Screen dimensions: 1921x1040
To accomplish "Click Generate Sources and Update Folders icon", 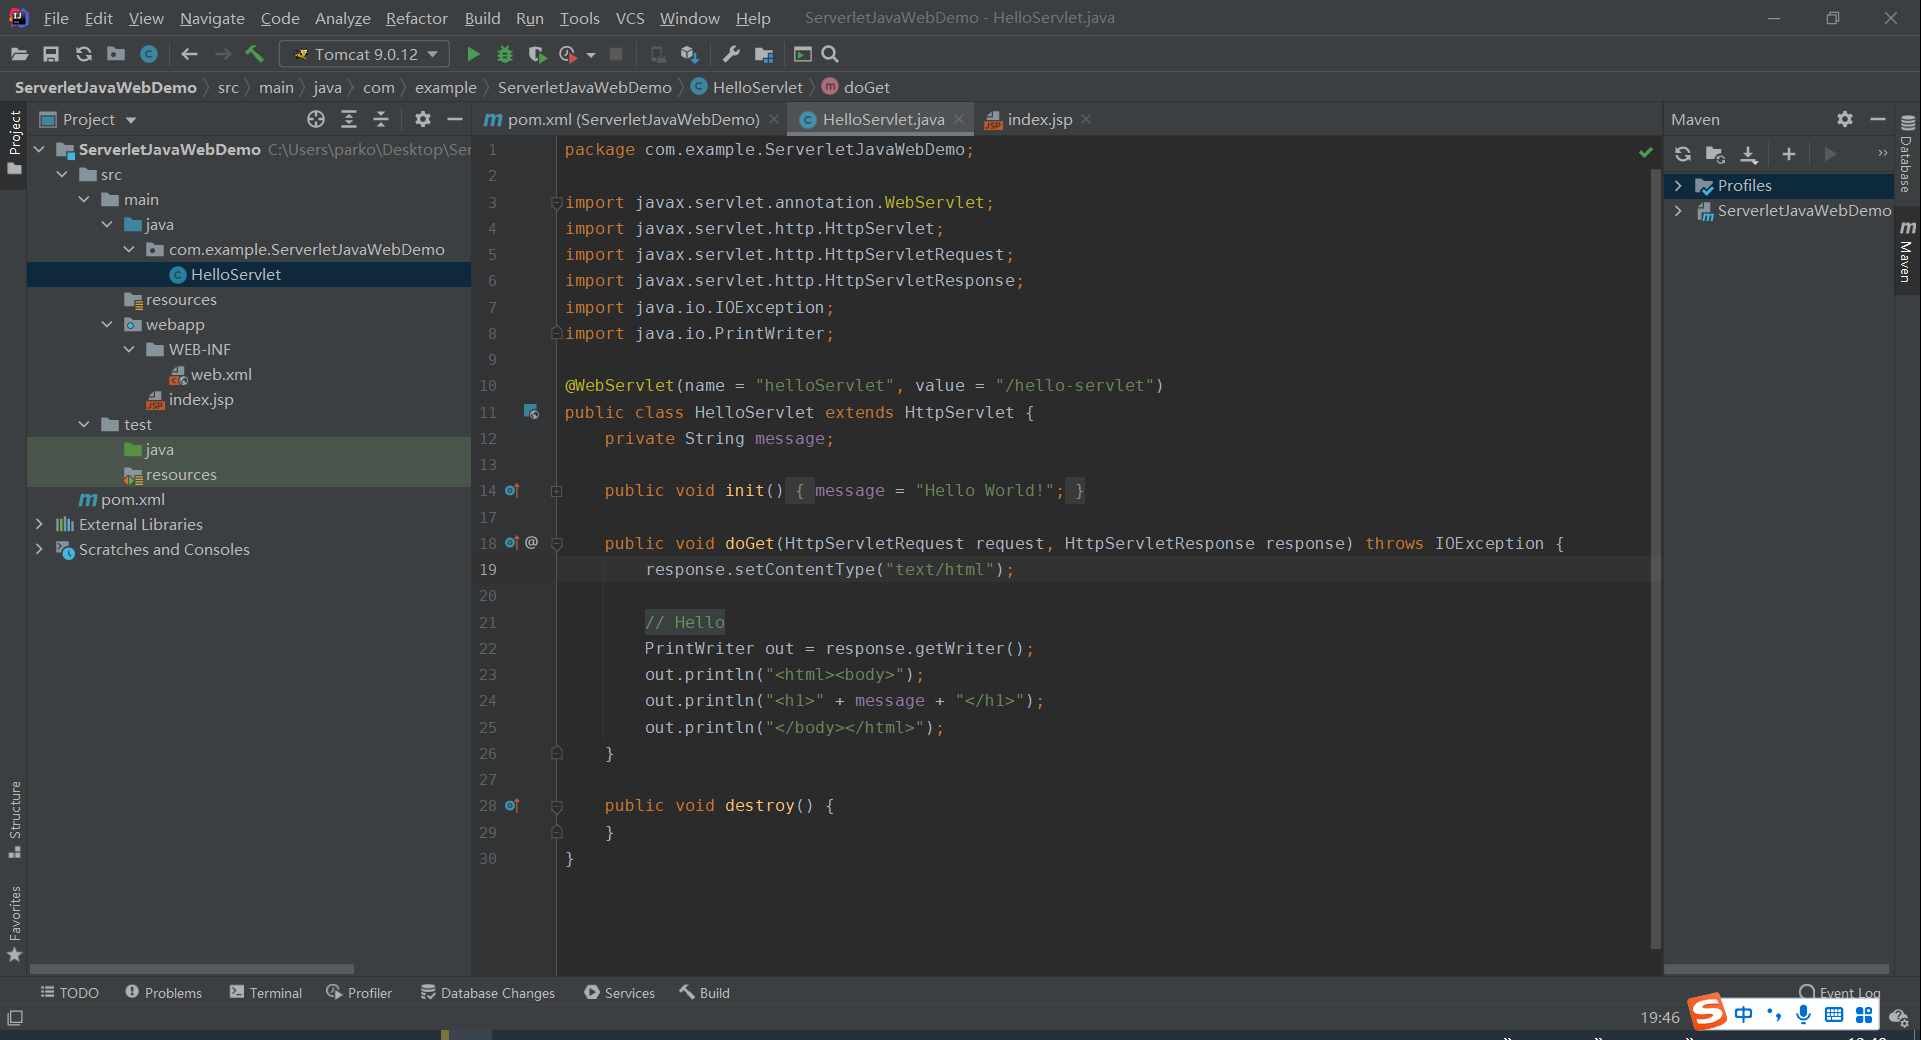I will pos(1715,154).
